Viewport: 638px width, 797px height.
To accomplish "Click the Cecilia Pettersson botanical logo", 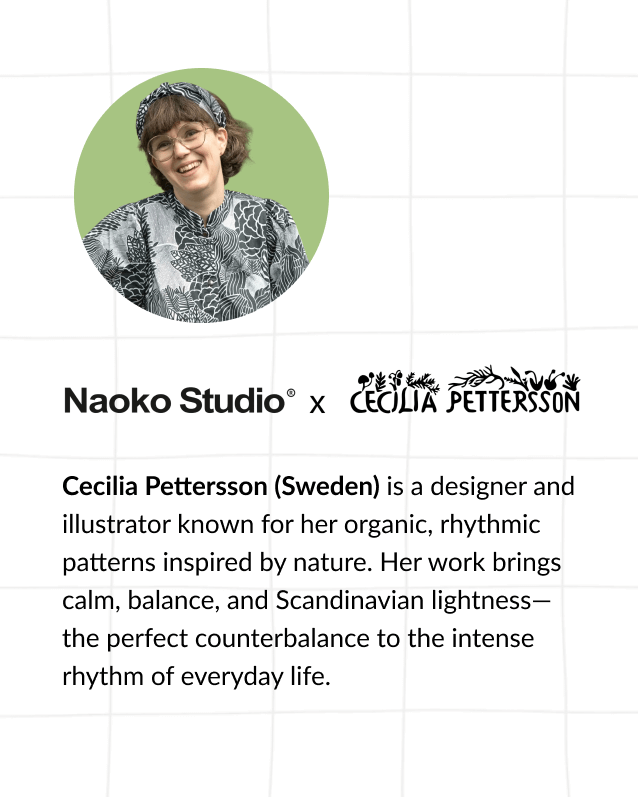I will (465, 391).
